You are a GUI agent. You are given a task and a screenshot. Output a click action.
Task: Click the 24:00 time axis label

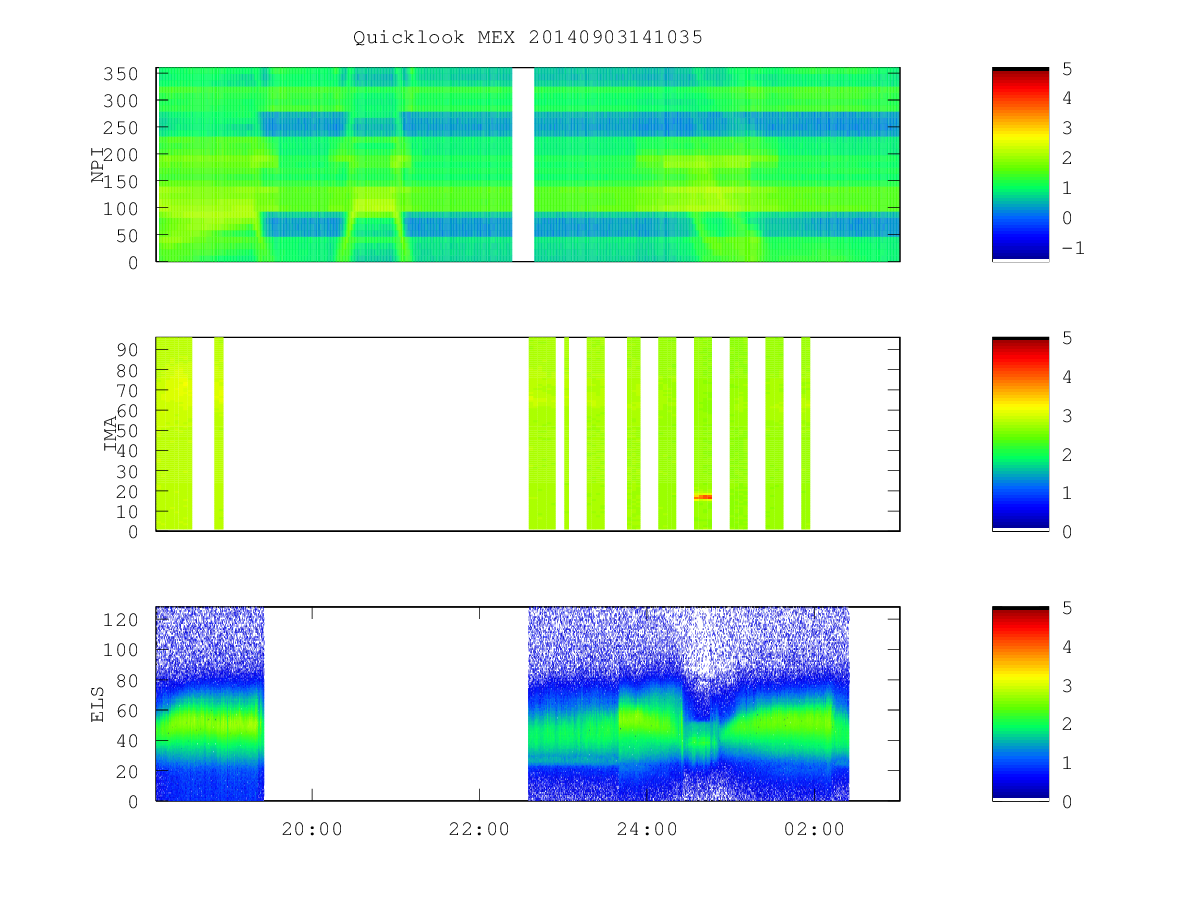pos(647,829)
